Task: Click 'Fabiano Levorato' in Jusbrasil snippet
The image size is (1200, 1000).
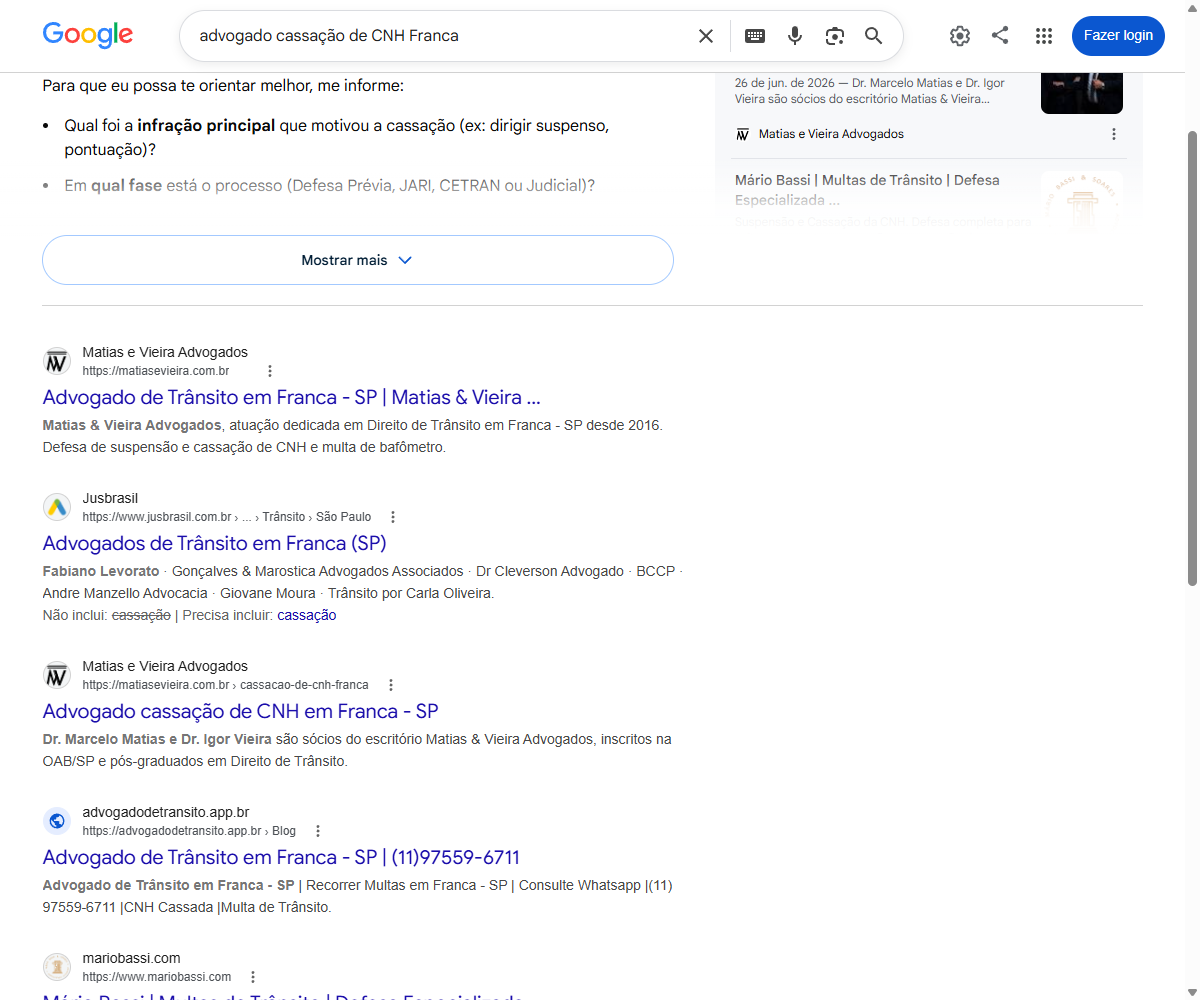Action: coord(101,571)
